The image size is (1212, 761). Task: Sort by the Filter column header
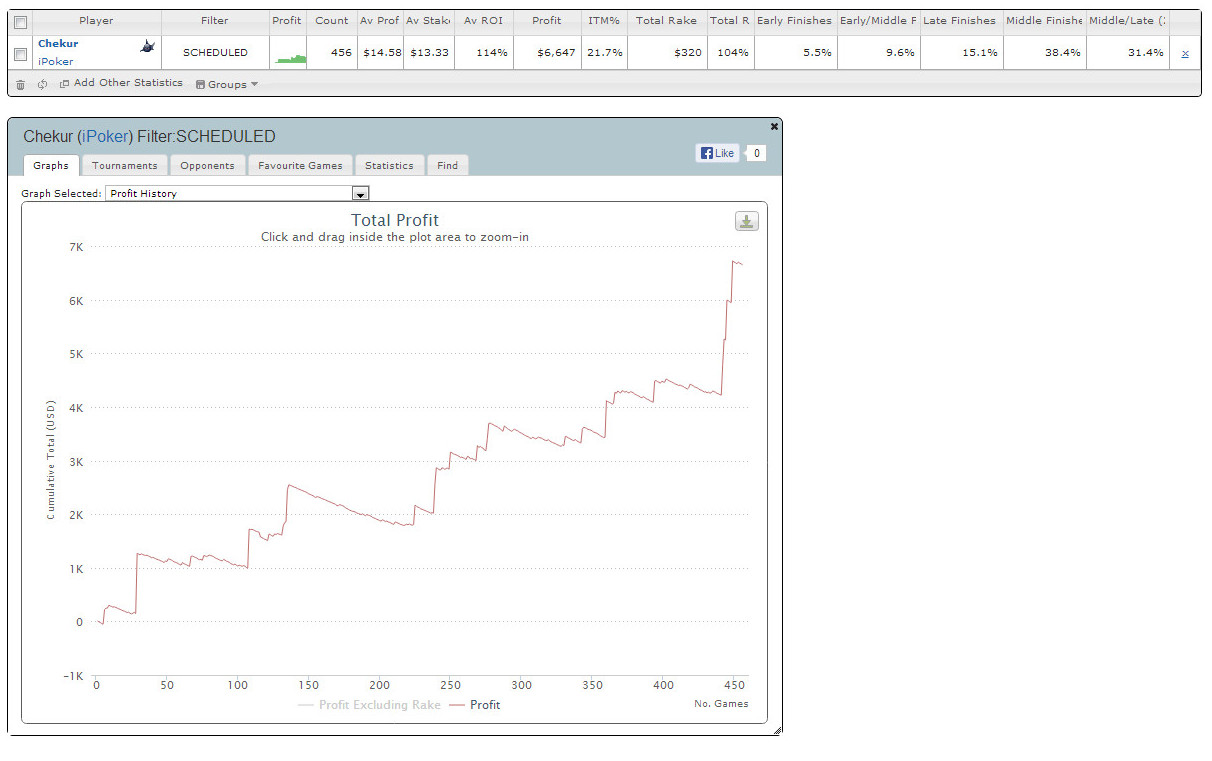point(215,20)
